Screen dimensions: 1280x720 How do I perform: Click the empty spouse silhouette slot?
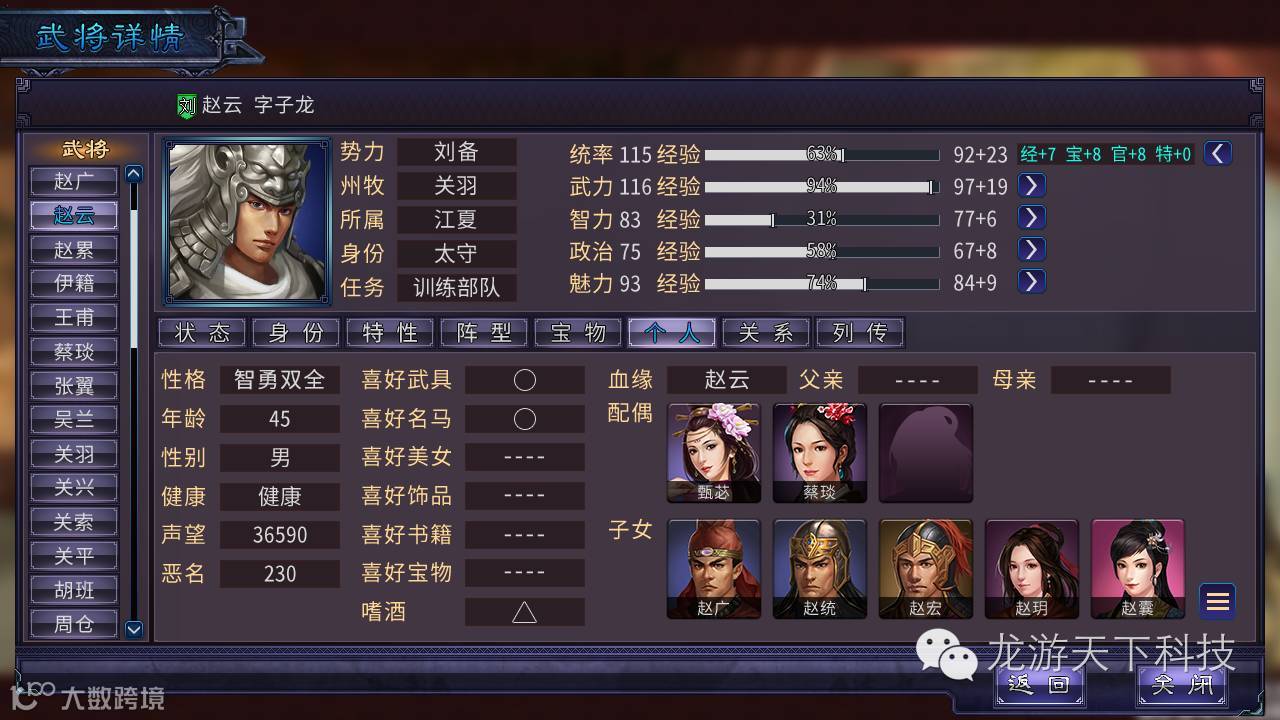coord(926,453)
